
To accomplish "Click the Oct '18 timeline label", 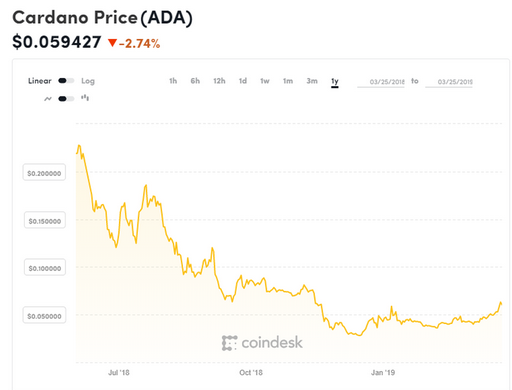I will 251,372.
